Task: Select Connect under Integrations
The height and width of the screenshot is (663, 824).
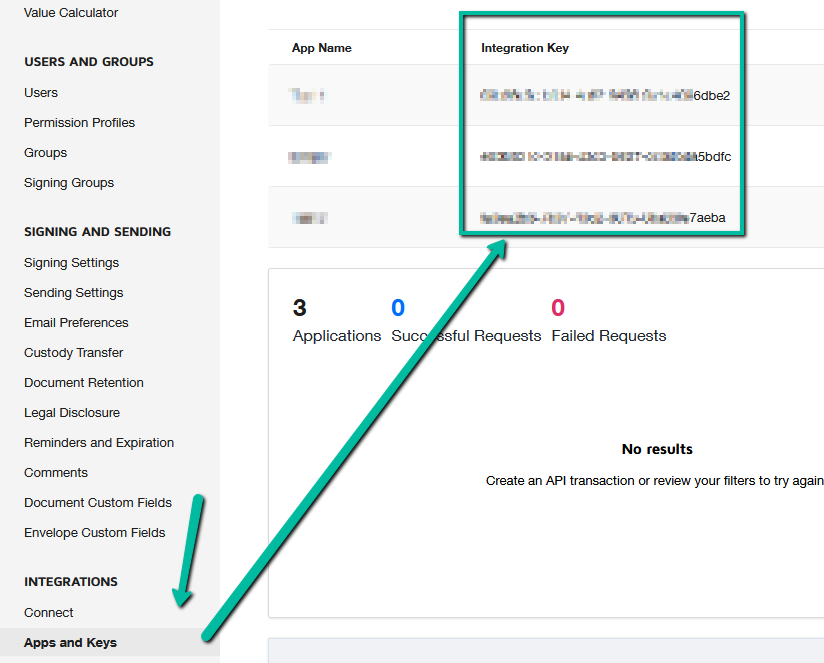Action: (x=48, y=612)
